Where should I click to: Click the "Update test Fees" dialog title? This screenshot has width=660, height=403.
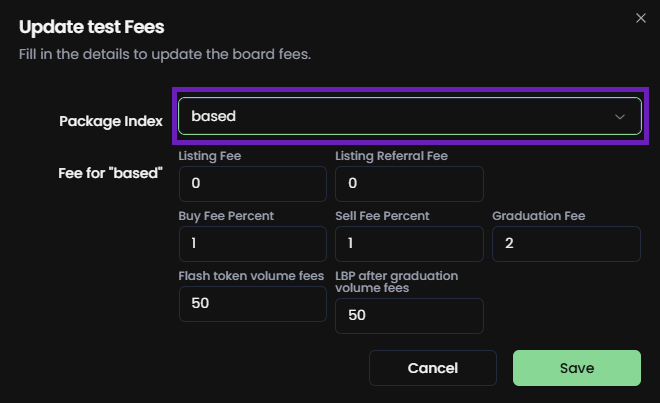click(91, 27)
